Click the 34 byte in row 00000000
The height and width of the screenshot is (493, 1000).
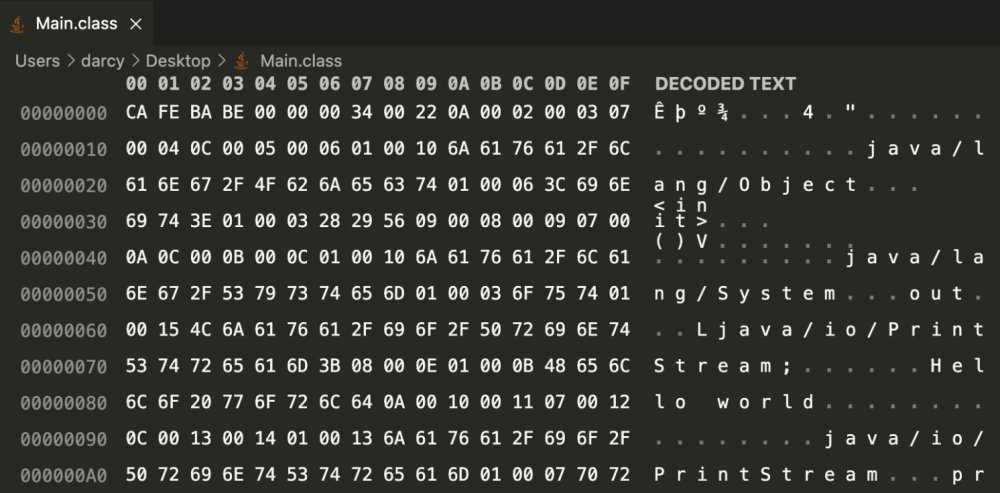pyautogui.click(x=361, y=113)
